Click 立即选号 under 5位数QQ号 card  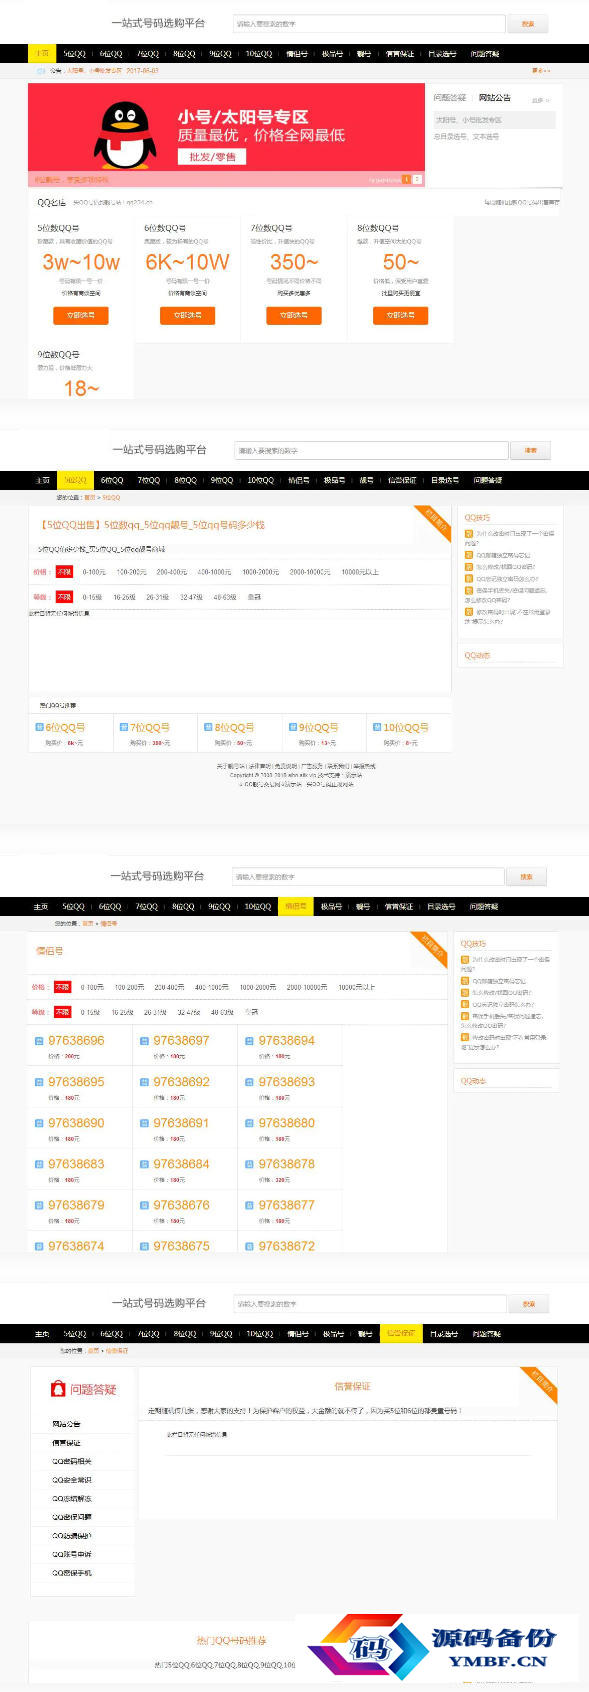point(80,315)
